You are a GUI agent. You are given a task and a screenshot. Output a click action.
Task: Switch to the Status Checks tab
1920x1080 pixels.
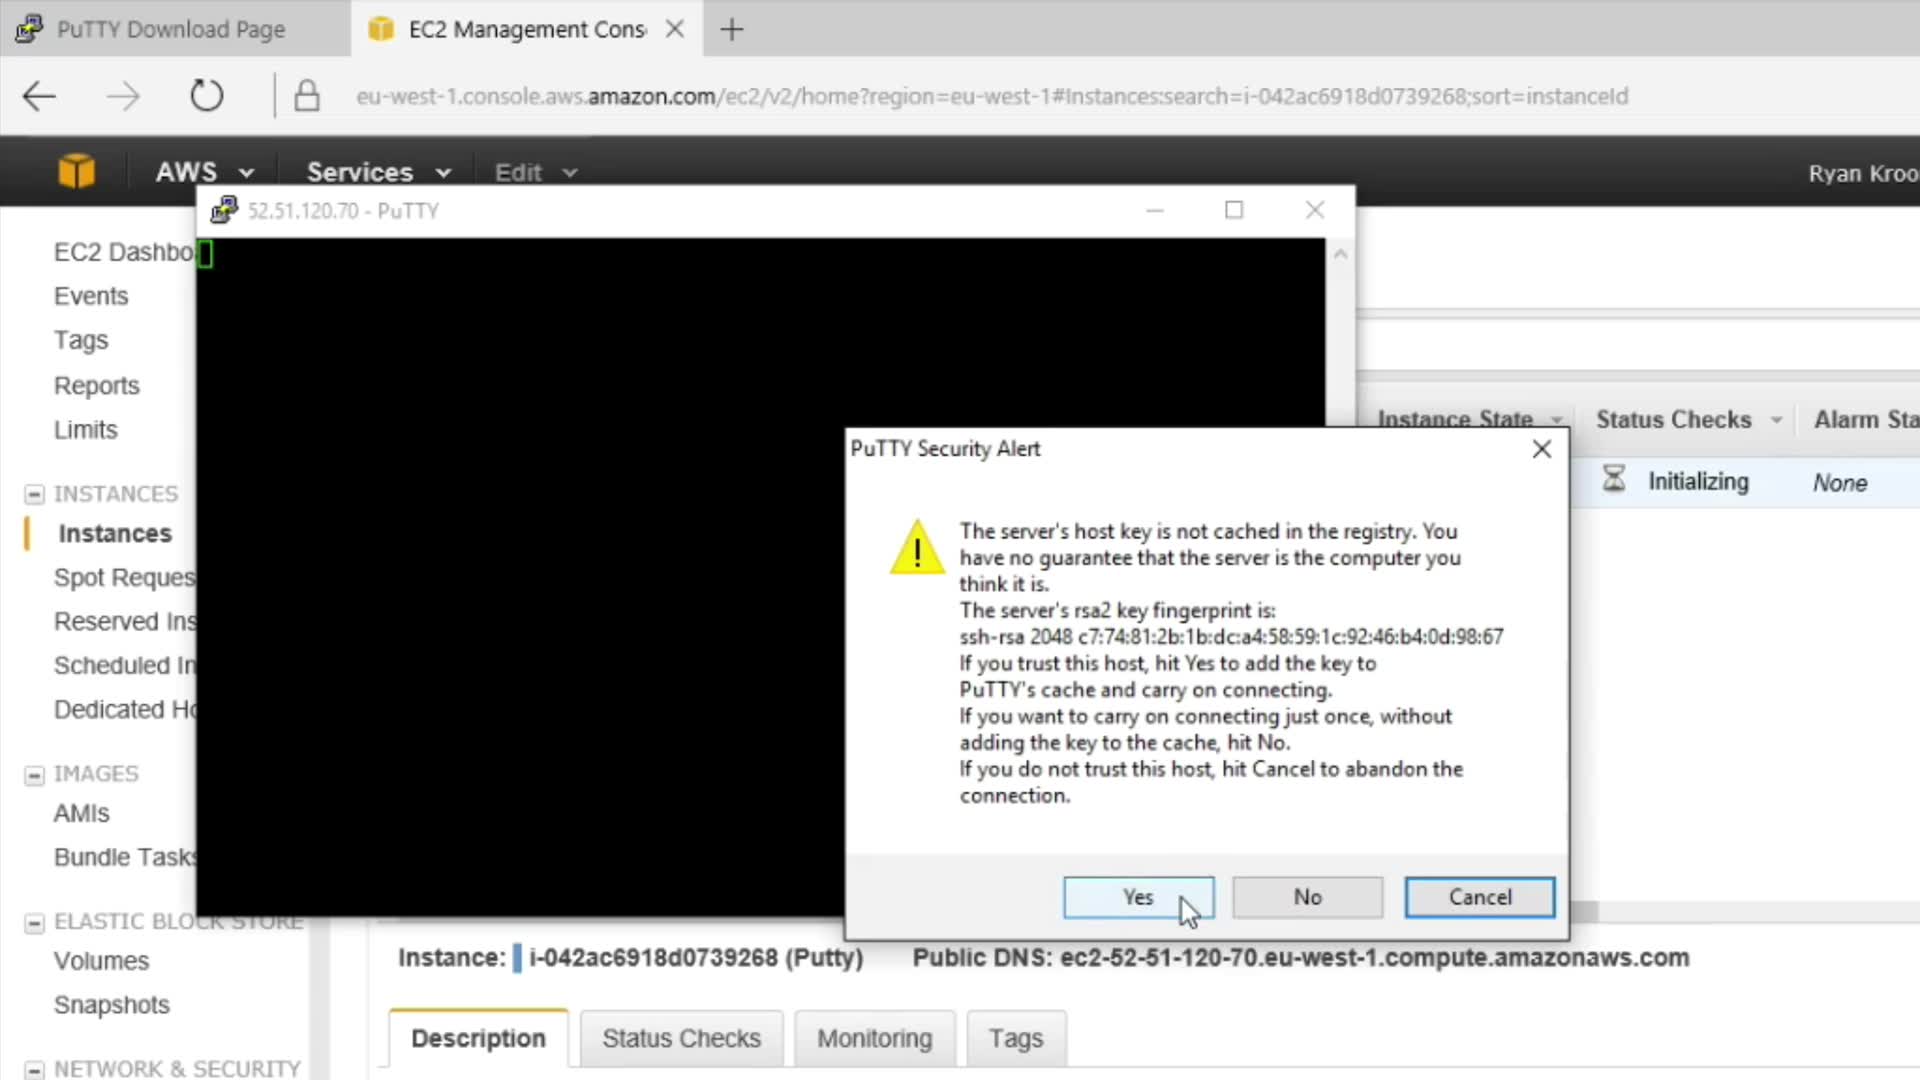pos(681,1038)
